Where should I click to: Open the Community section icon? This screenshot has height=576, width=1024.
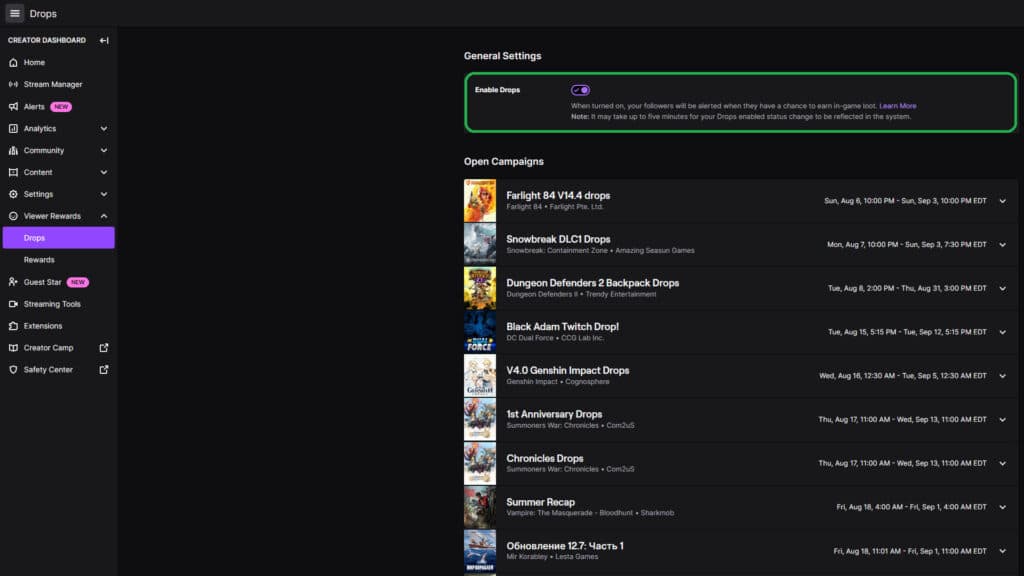(x=12, y=150)
